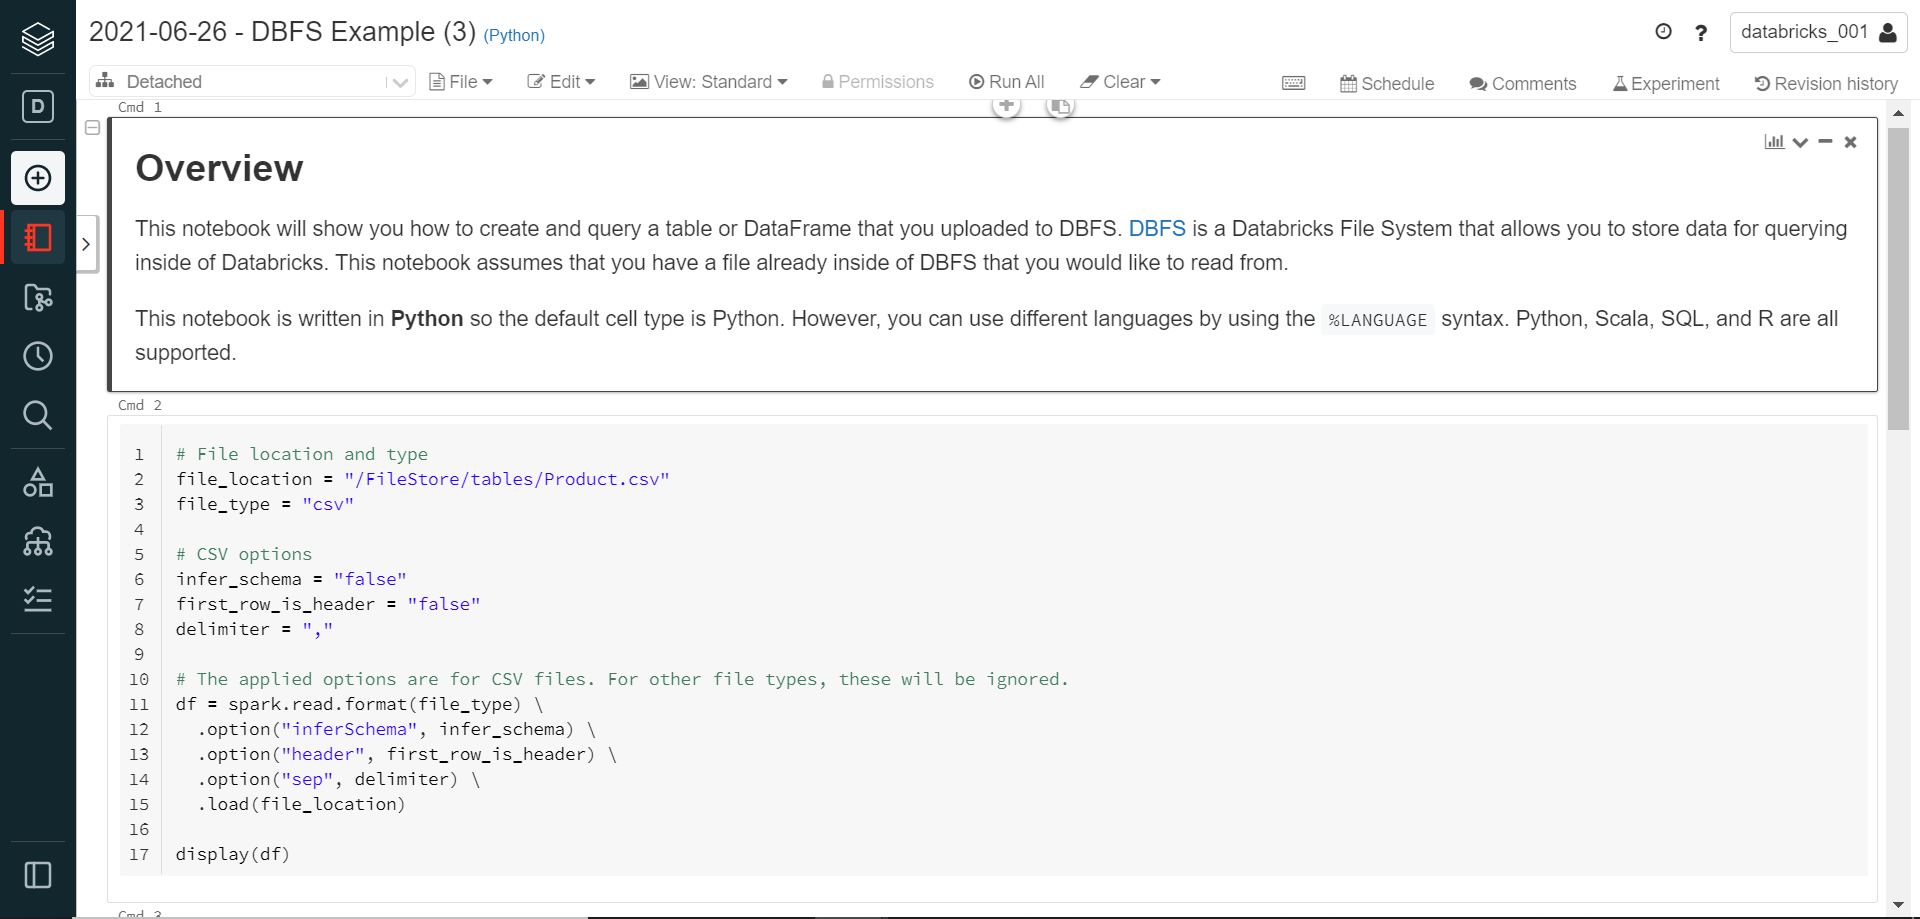Open the Jobs checklist icon in sidebar
This screenshot has height=919, width=1920.
coord(38,599)
